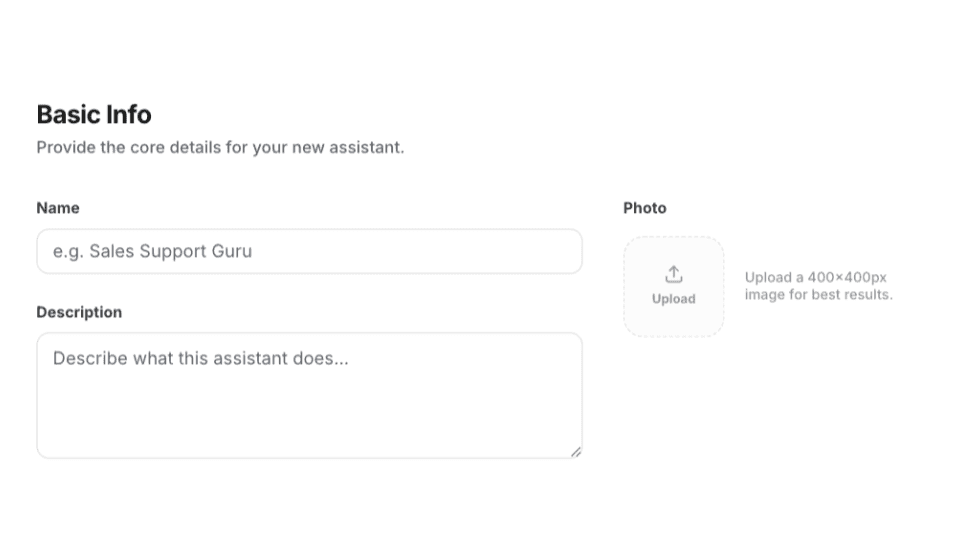Click the 'Basic Info' heading

94,114
